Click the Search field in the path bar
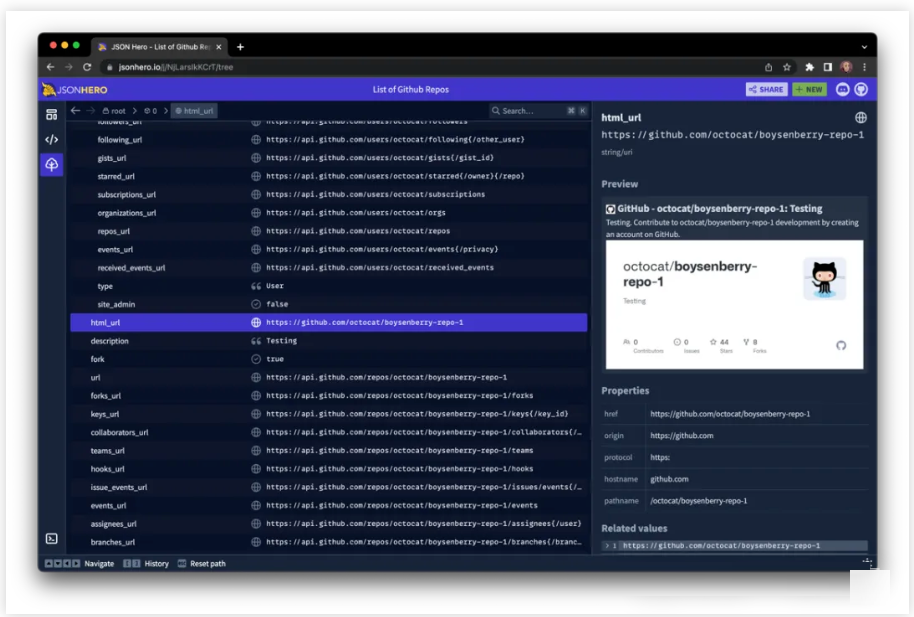The height and width of the screenshot is (617, 914). pyautogui.click(x=530, y=111)
